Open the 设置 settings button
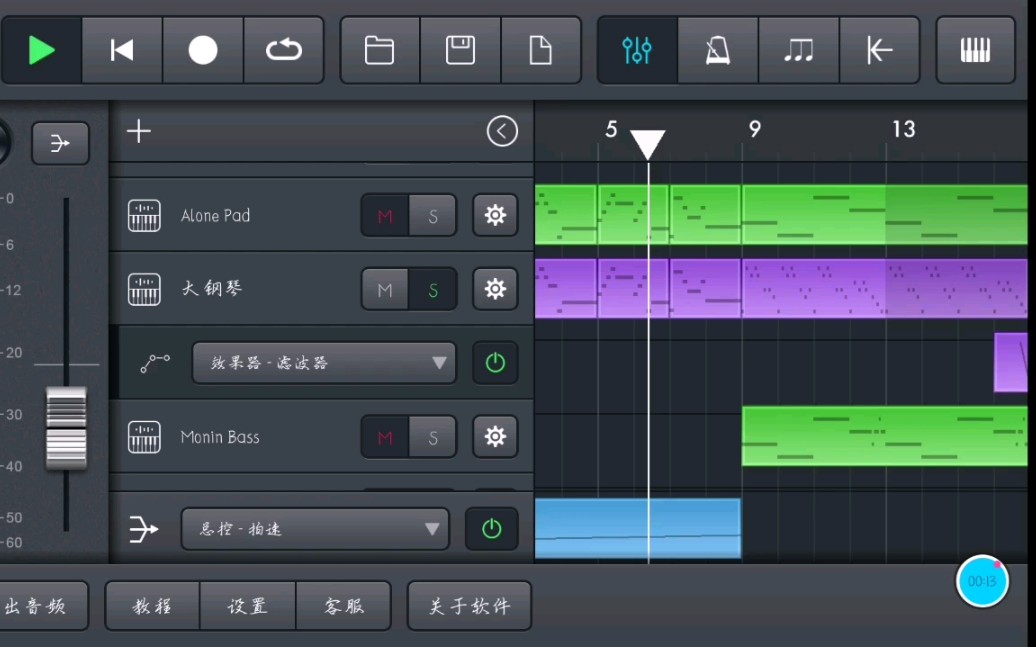Viewport: 1036px width, 647px height. [x=248, y=606]
